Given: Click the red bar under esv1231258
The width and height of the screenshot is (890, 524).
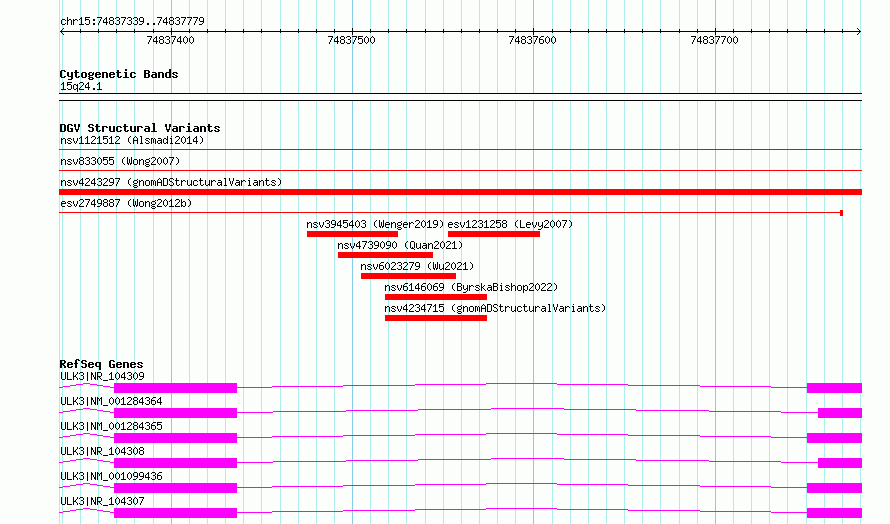Looking at the screenshot, I should coord(494,234).
